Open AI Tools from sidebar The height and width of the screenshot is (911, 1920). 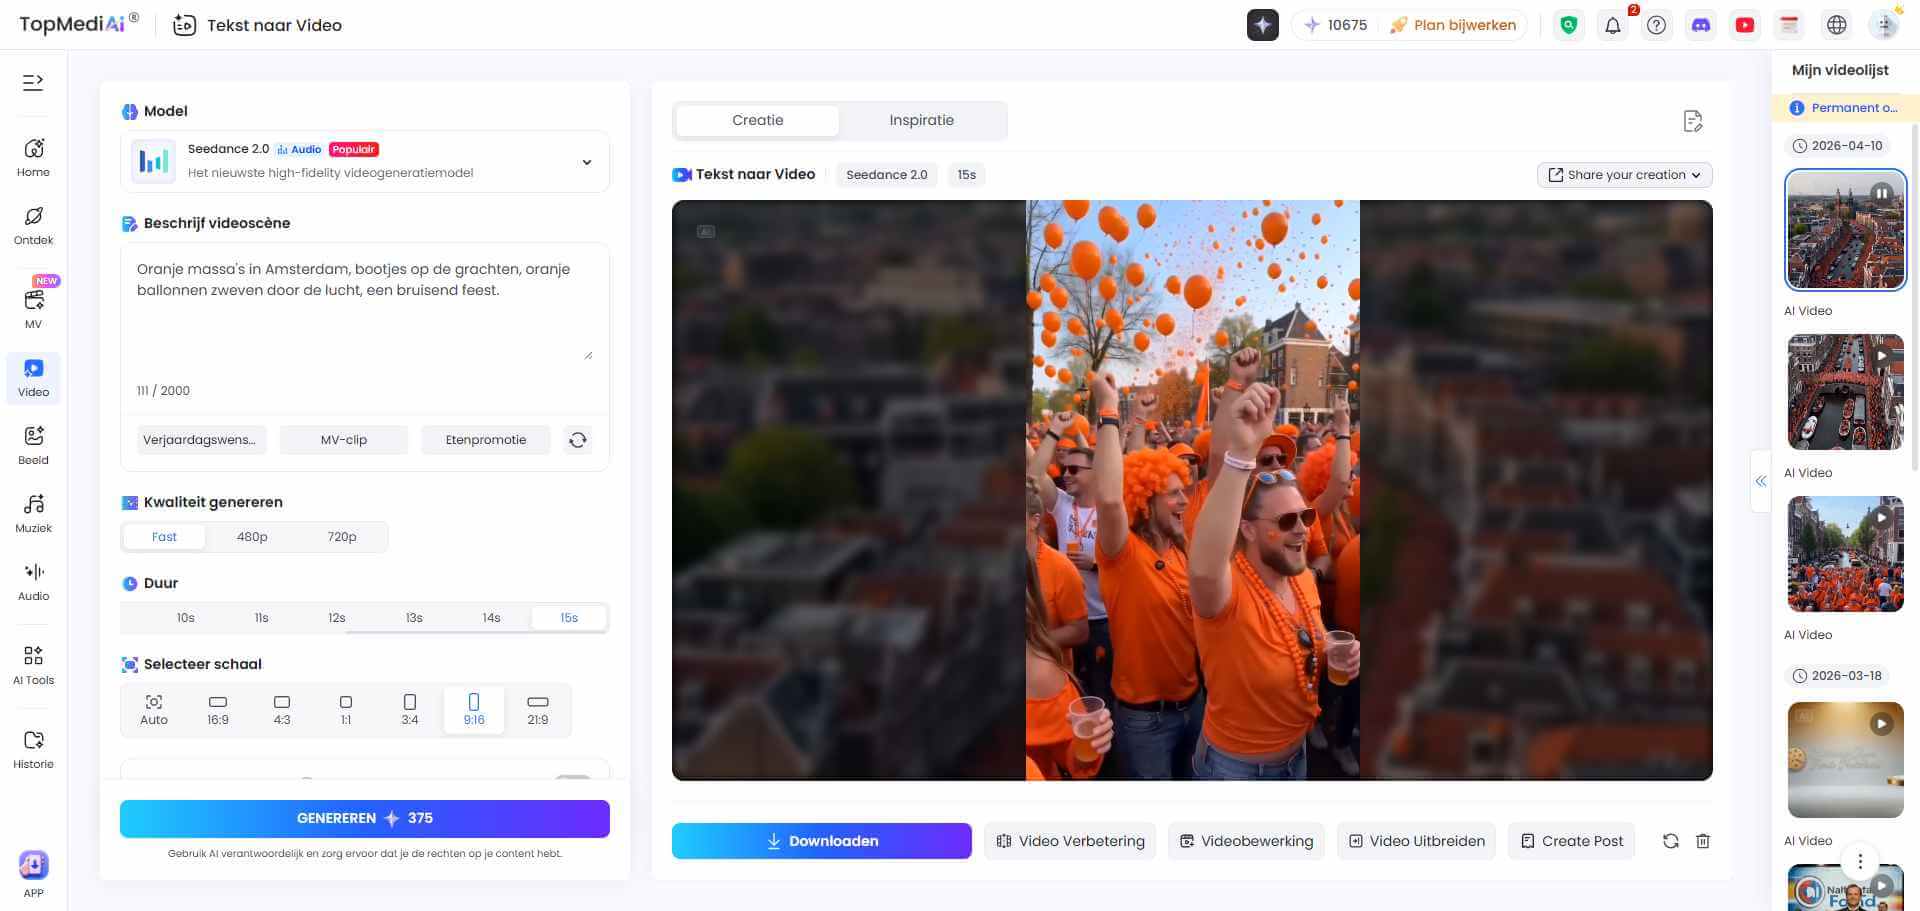pyautogui.click(x=33, y=663)
